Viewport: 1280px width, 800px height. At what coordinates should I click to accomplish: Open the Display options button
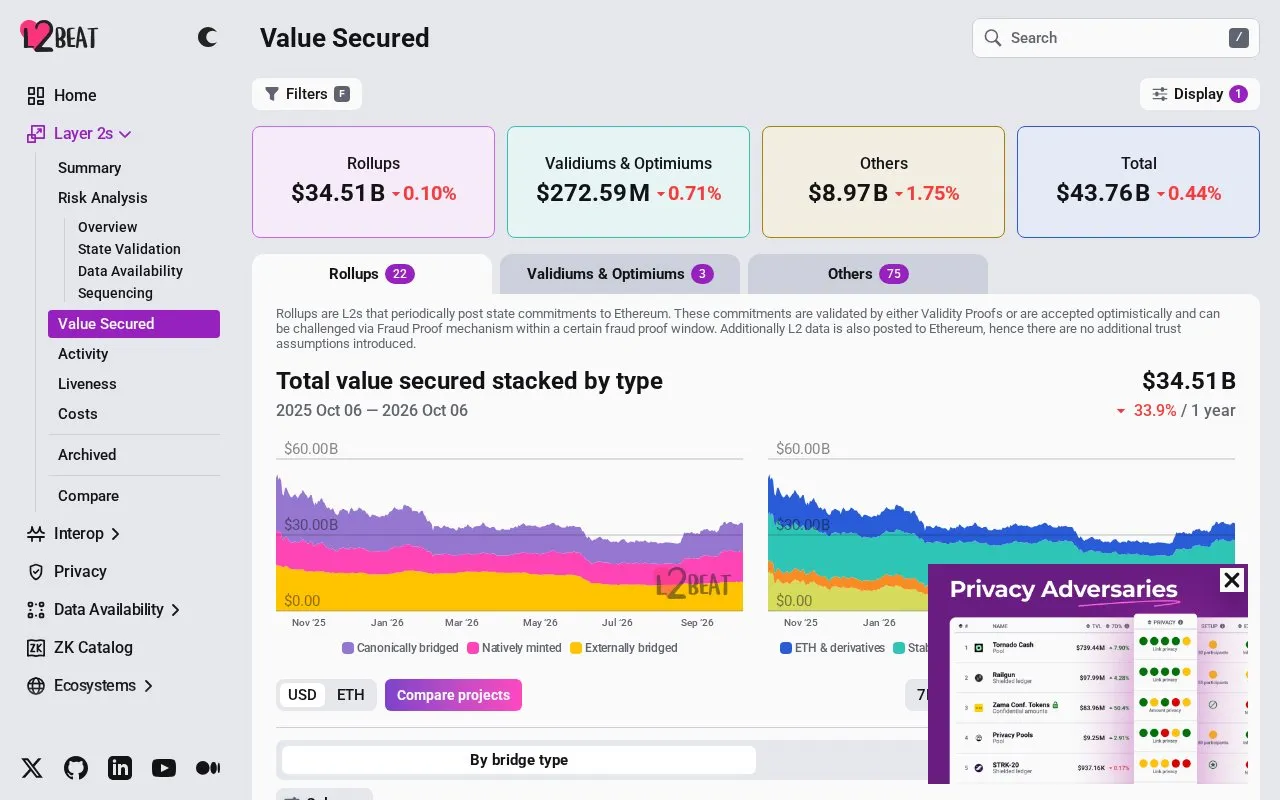1200,94
